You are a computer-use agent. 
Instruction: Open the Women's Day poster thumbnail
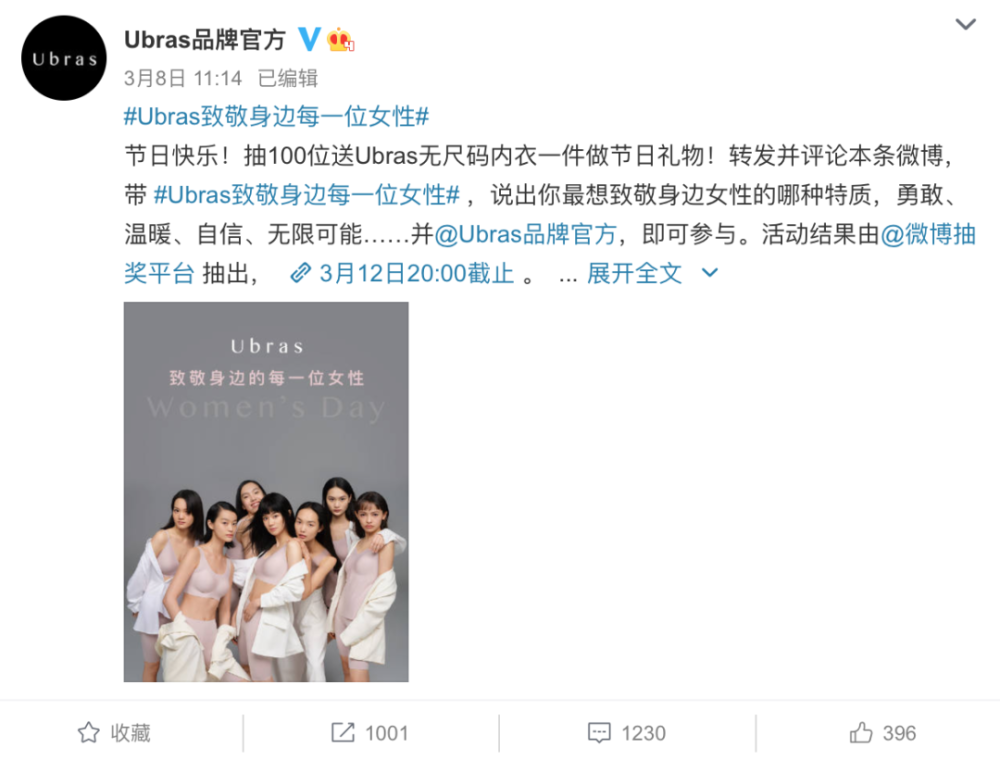coord(266,492)
